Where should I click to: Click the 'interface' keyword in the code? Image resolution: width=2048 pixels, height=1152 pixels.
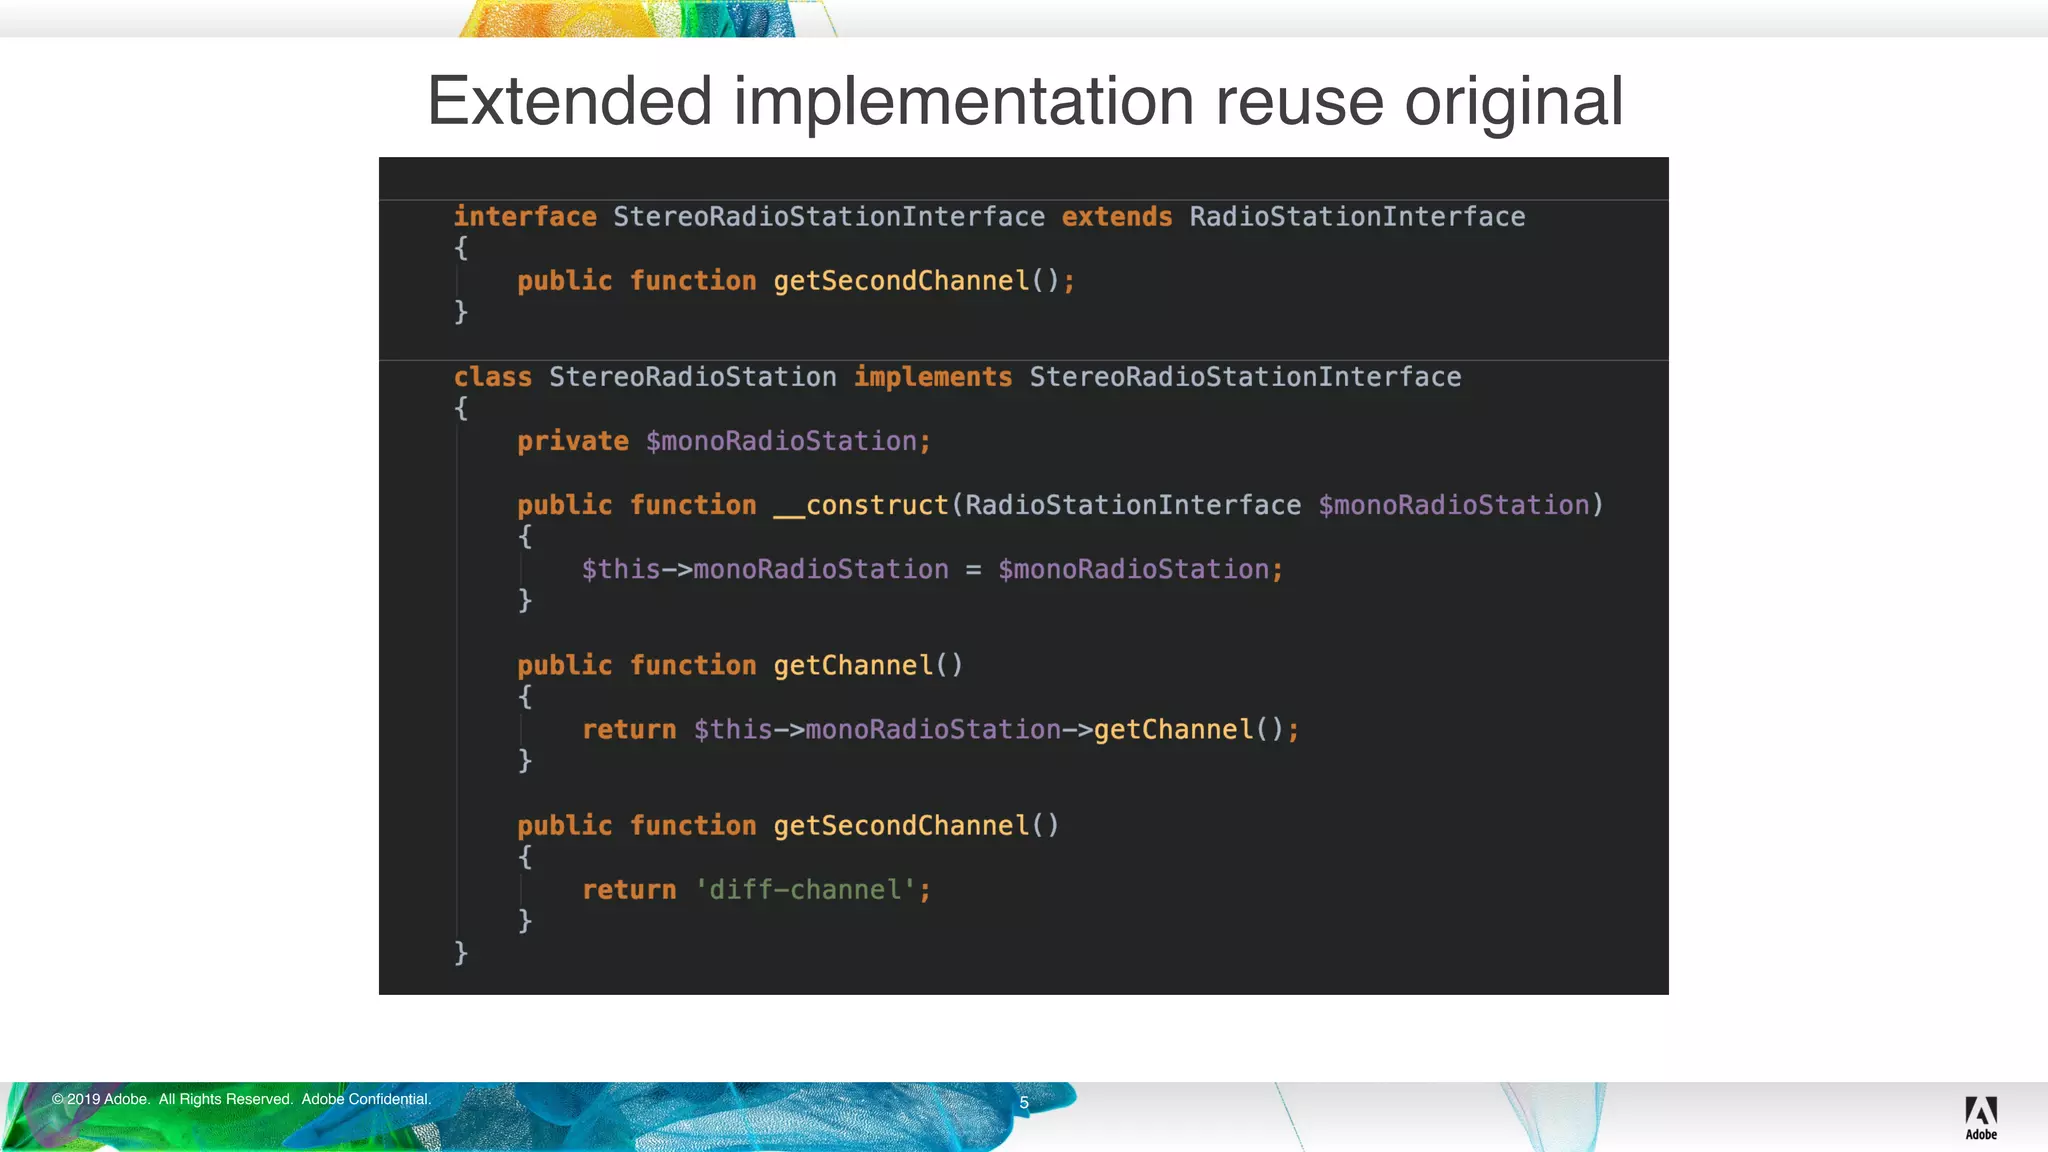524,217
